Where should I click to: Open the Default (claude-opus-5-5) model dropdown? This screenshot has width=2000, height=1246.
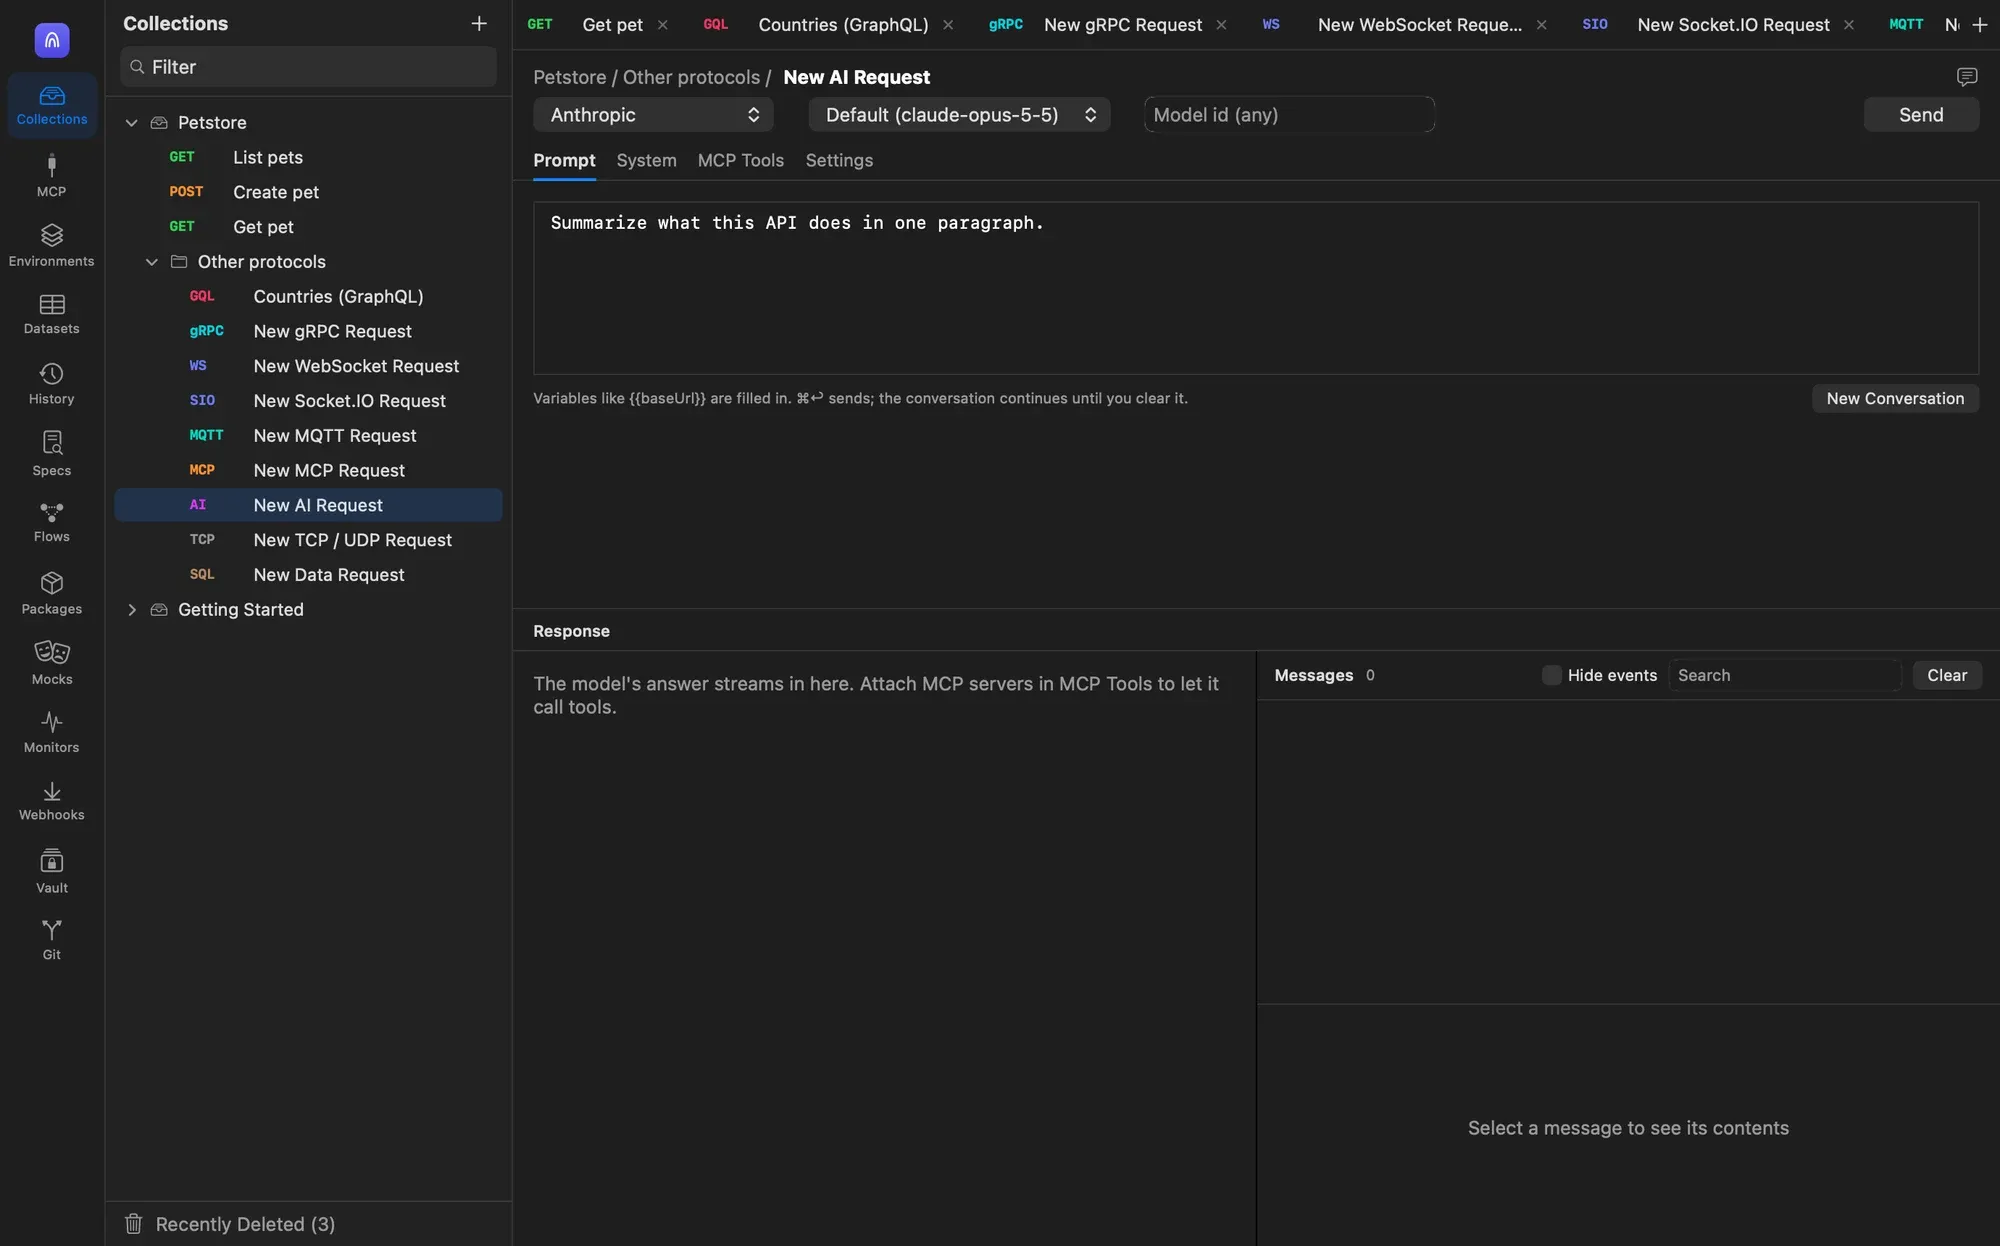[x=959, y=115]
